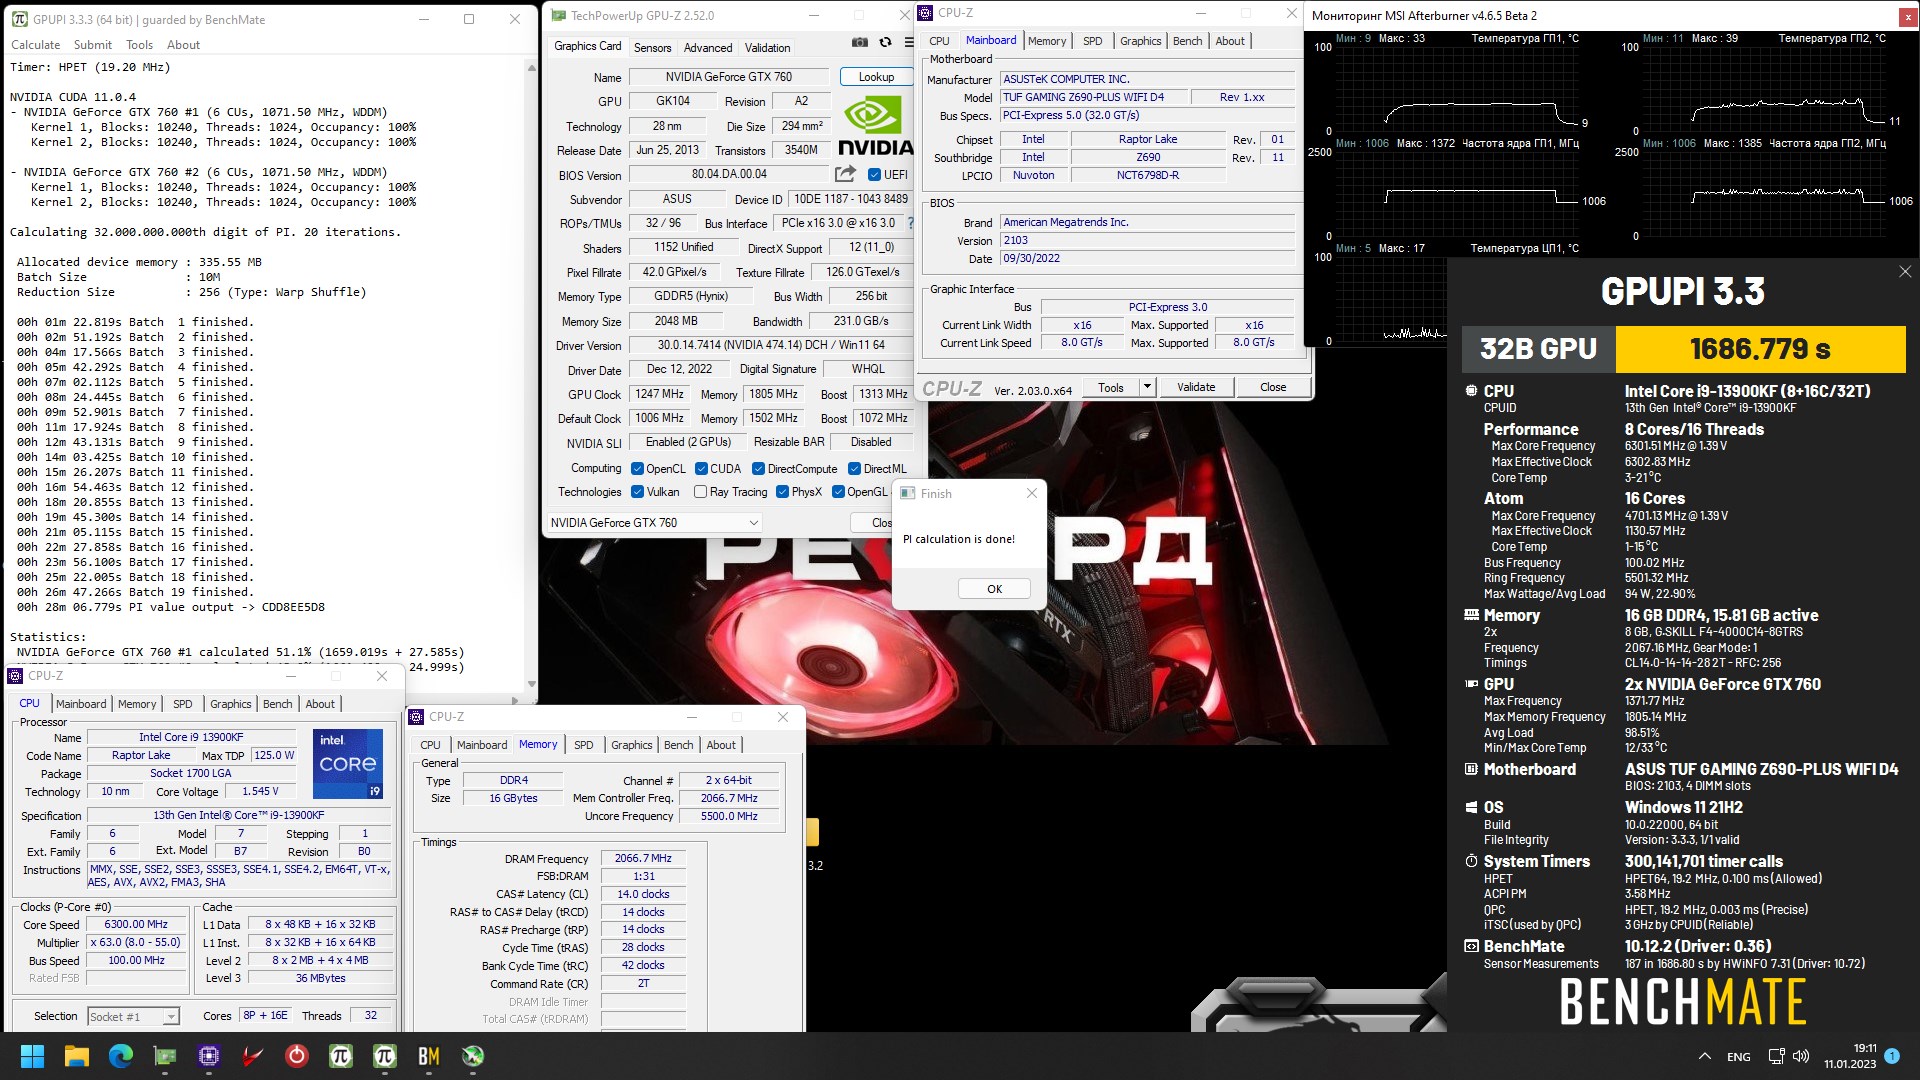Click the 1686.779 s result score
This screenshot has height=1080, width=1920.
pyautogui.click(x=1759, y=349)
